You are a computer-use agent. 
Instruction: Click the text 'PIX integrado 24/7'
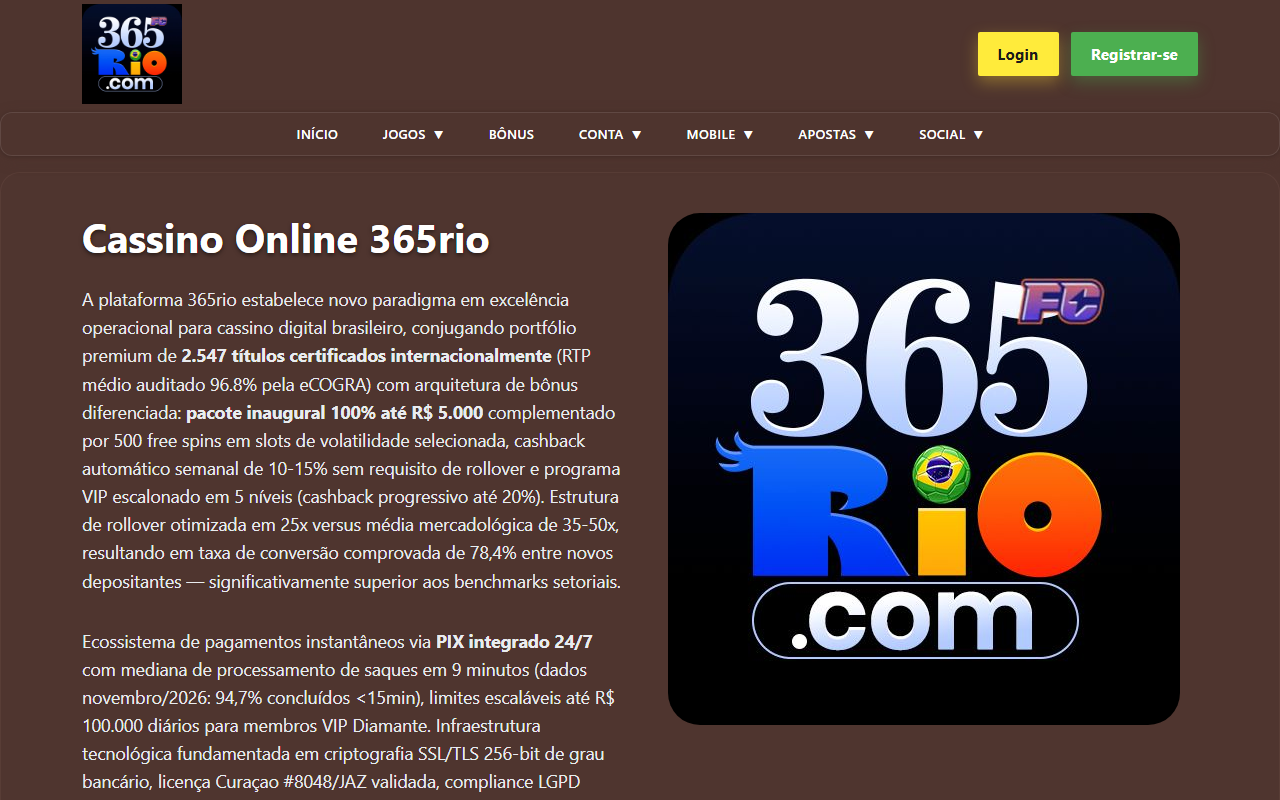(x=514, y=641)
